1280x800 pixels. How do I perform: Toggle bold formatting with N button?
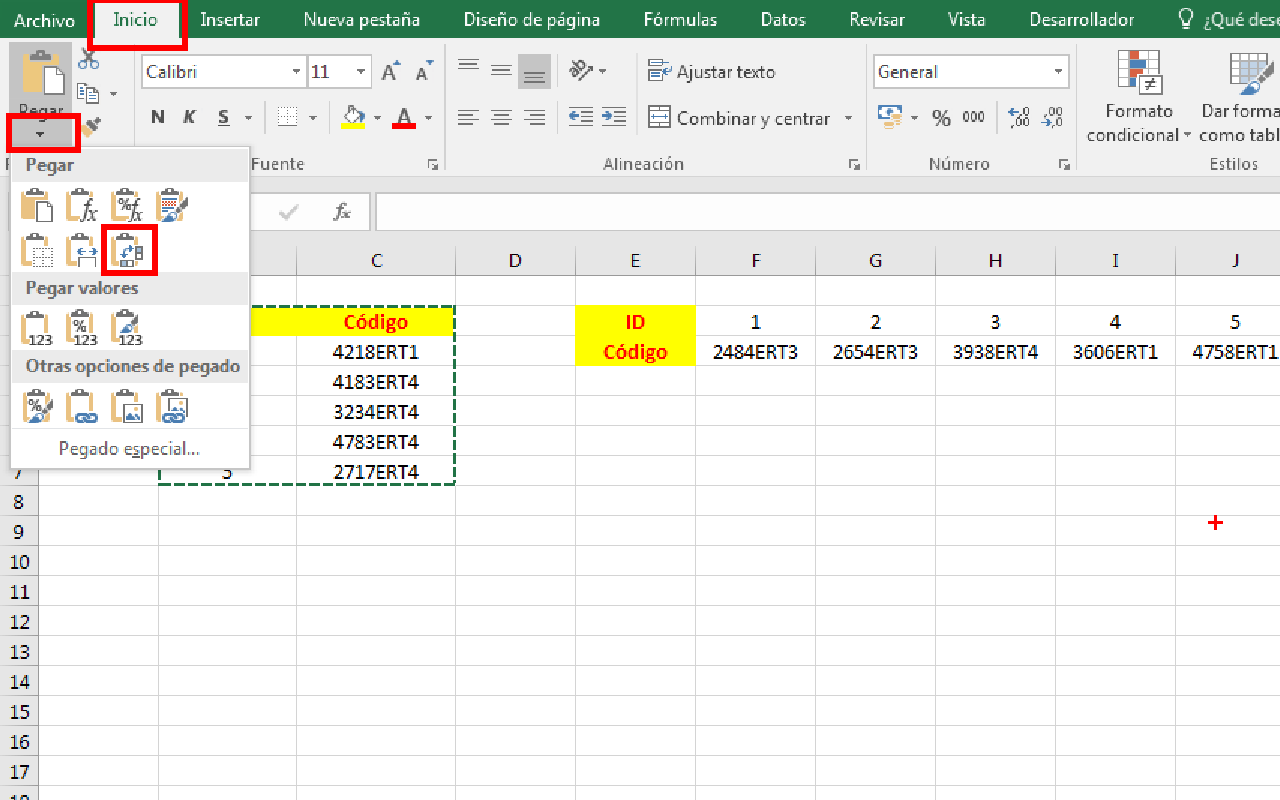(x=157, y=117)
